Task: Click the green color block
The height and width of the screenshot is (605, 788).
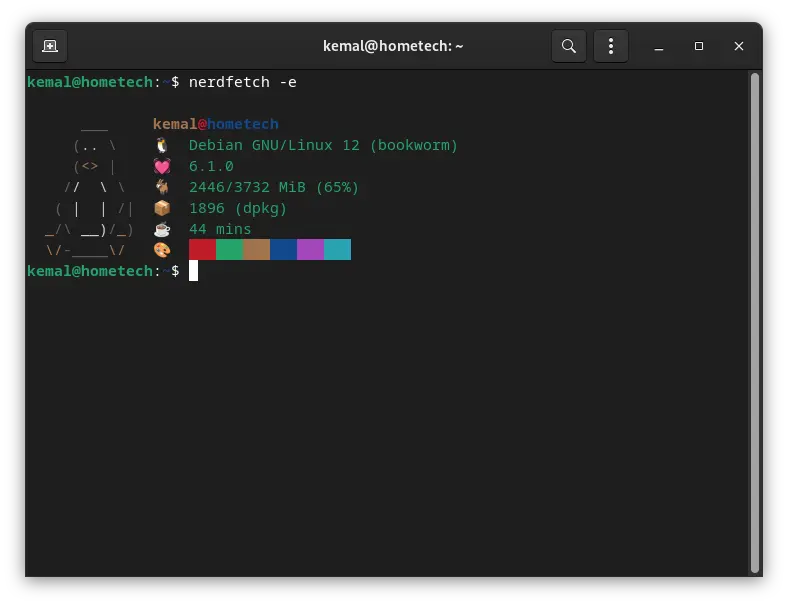Action: (230, 250)
